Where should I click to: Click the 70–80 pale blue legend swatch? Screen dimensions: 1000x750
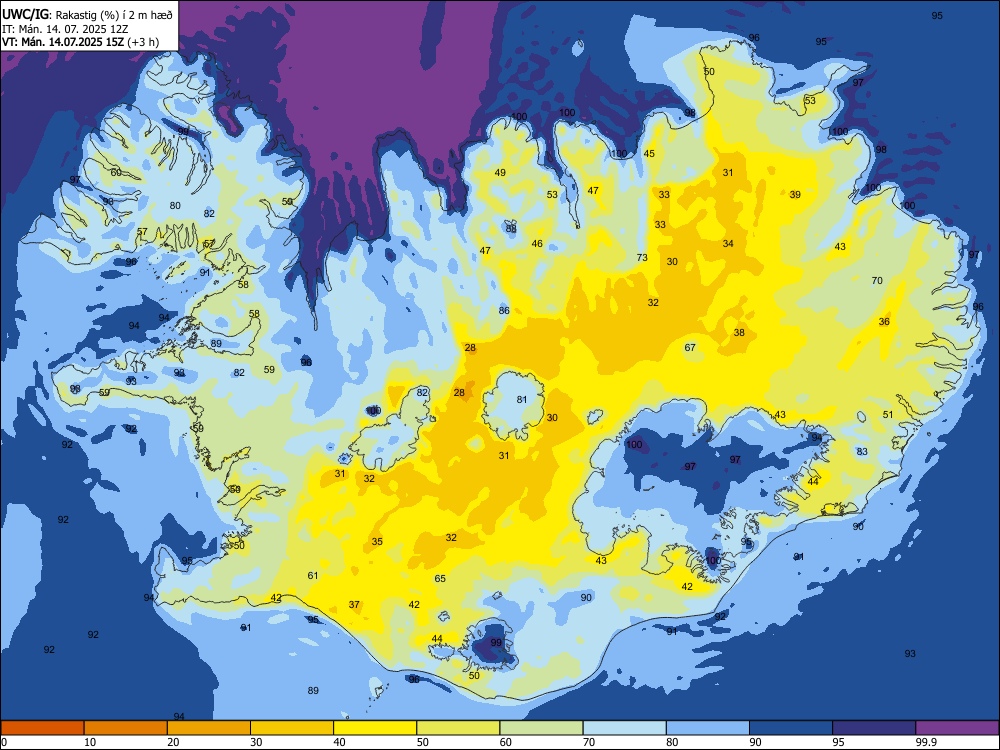coord(625,728)
